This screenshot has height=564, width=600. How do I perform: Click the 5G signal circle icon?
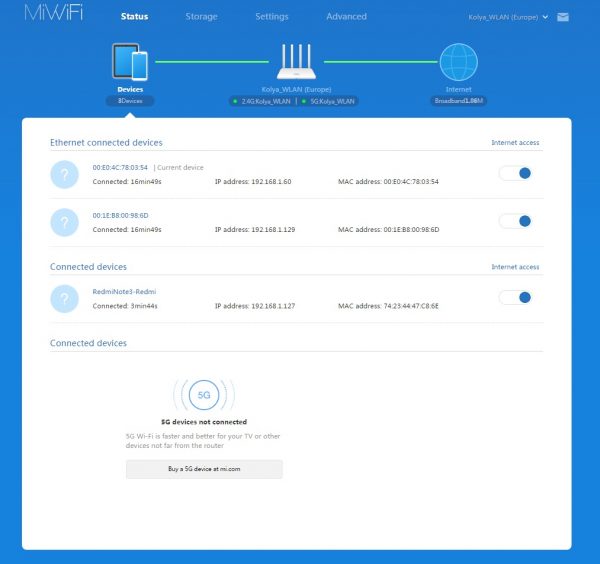pyautogui.click(x=204, y=395)
